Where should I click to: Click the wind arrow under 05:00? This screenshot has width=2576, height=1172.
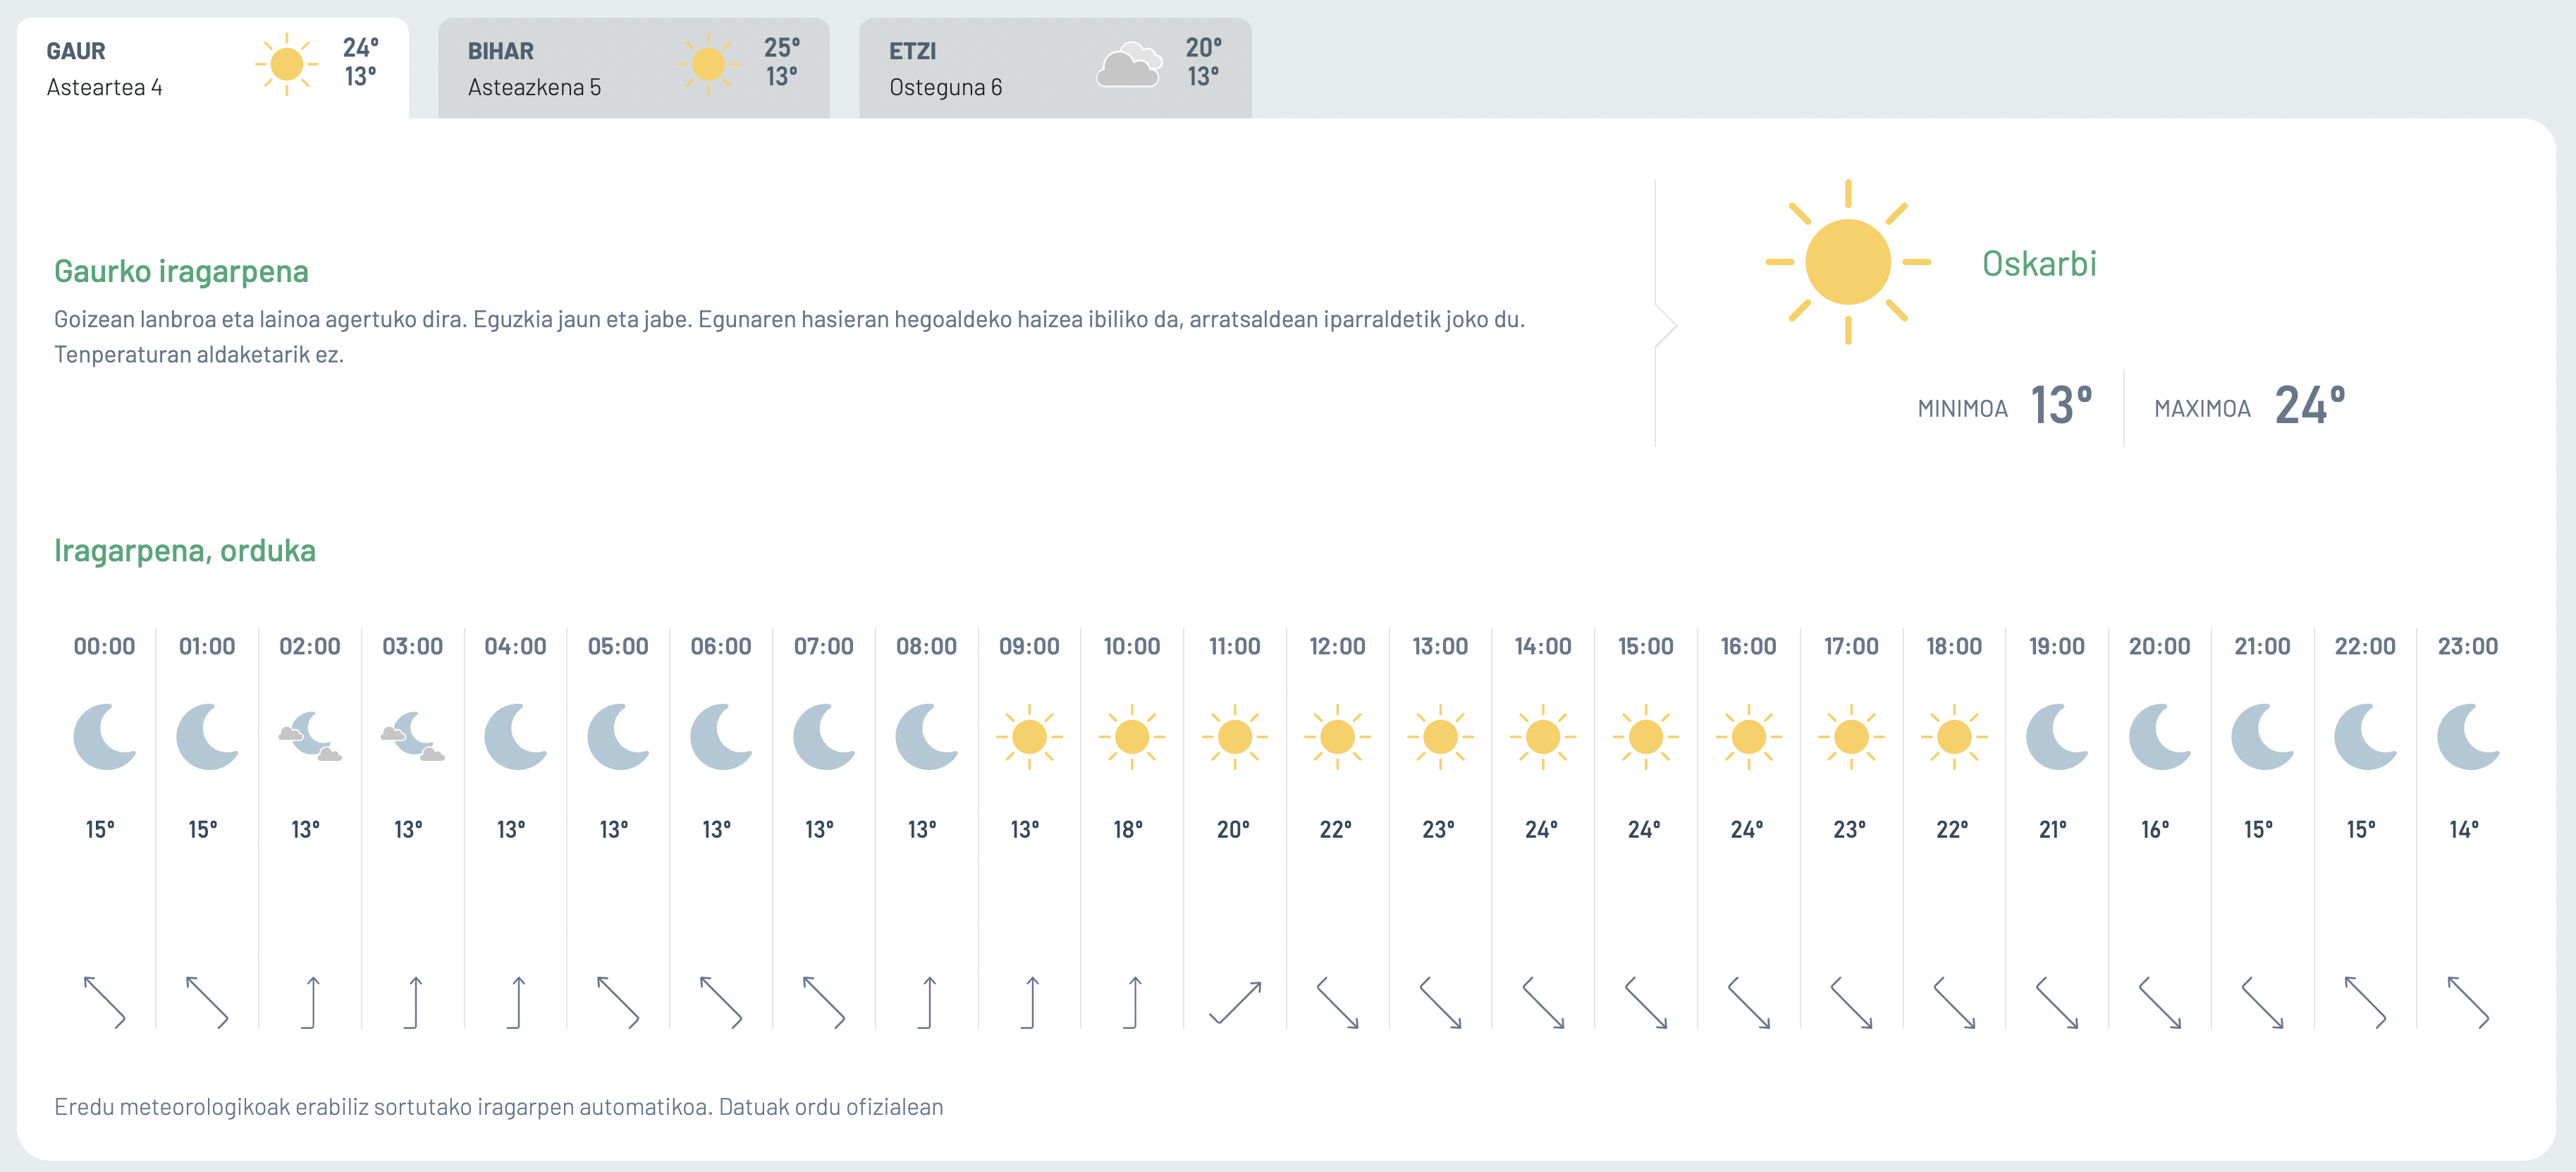point(618,1002)
